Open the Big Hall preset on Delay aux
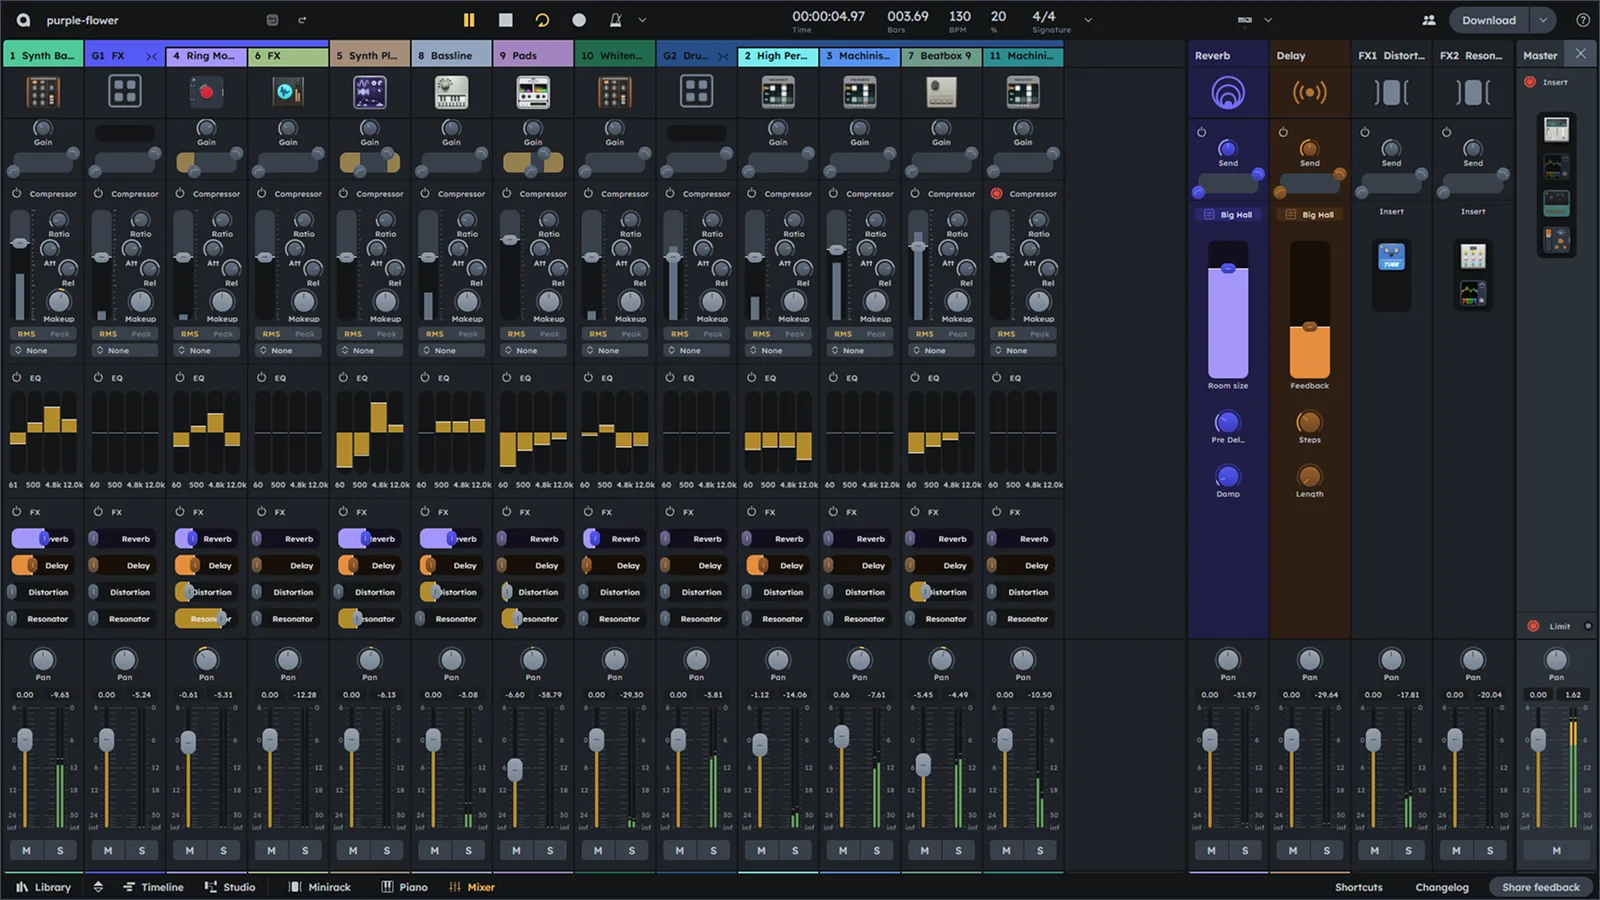1600x900 pixels. tap(1310, 214)
